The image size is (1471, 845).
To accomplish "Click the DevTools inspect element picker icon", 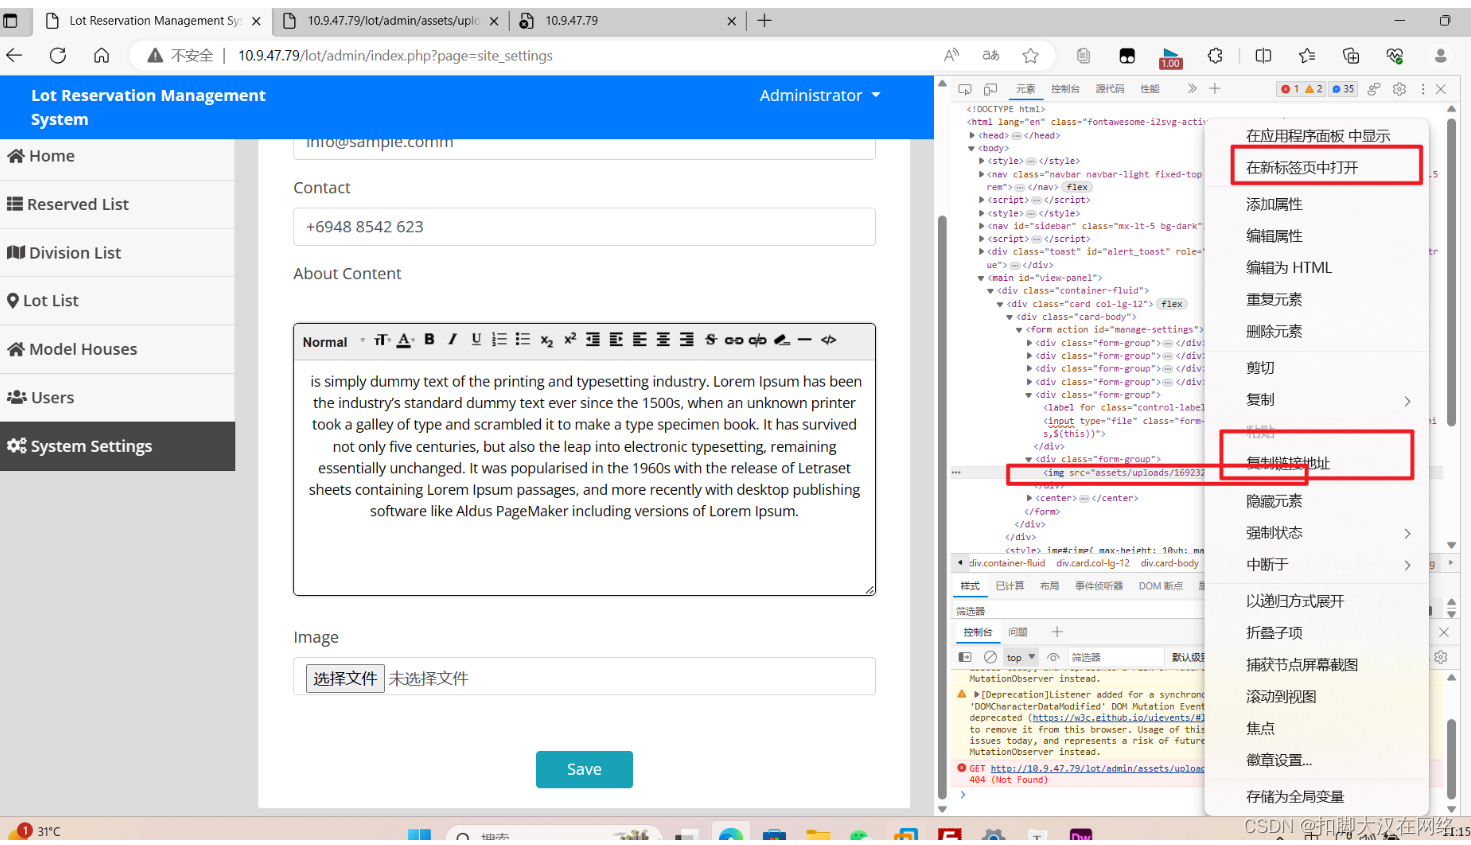I will click(x=965, y=89).
